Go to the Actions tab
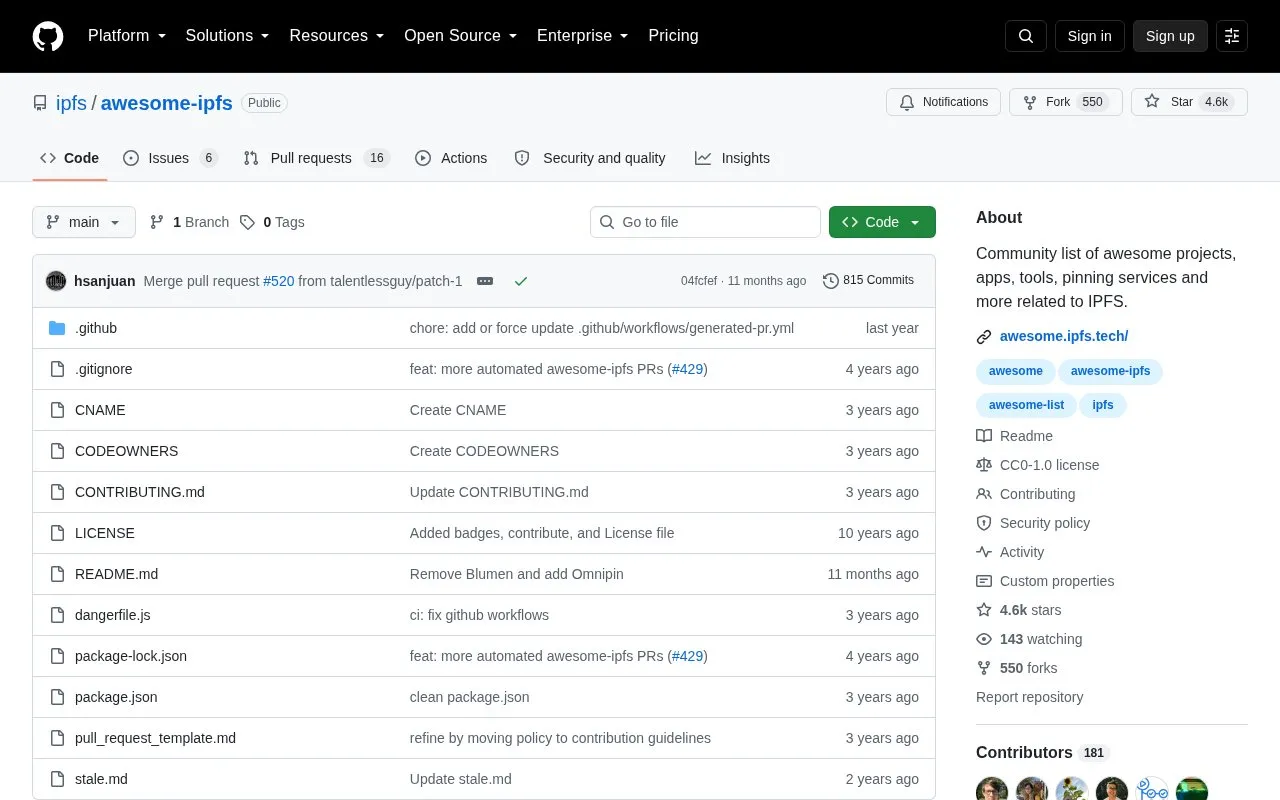Screen dimensions: 1280x800 point(451,158)
